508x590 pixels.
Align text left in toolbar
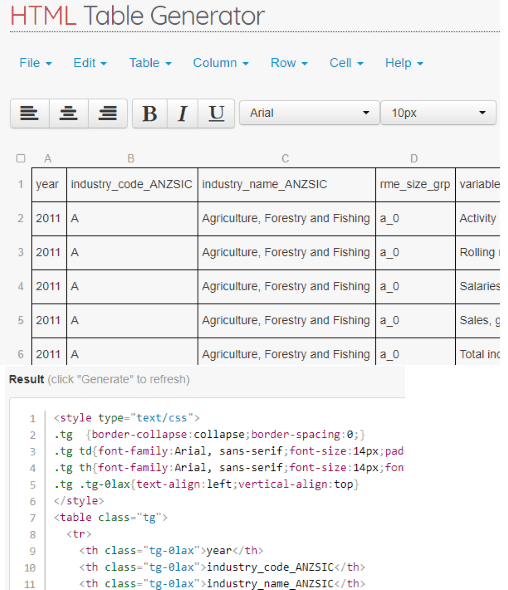pos(30,113)
